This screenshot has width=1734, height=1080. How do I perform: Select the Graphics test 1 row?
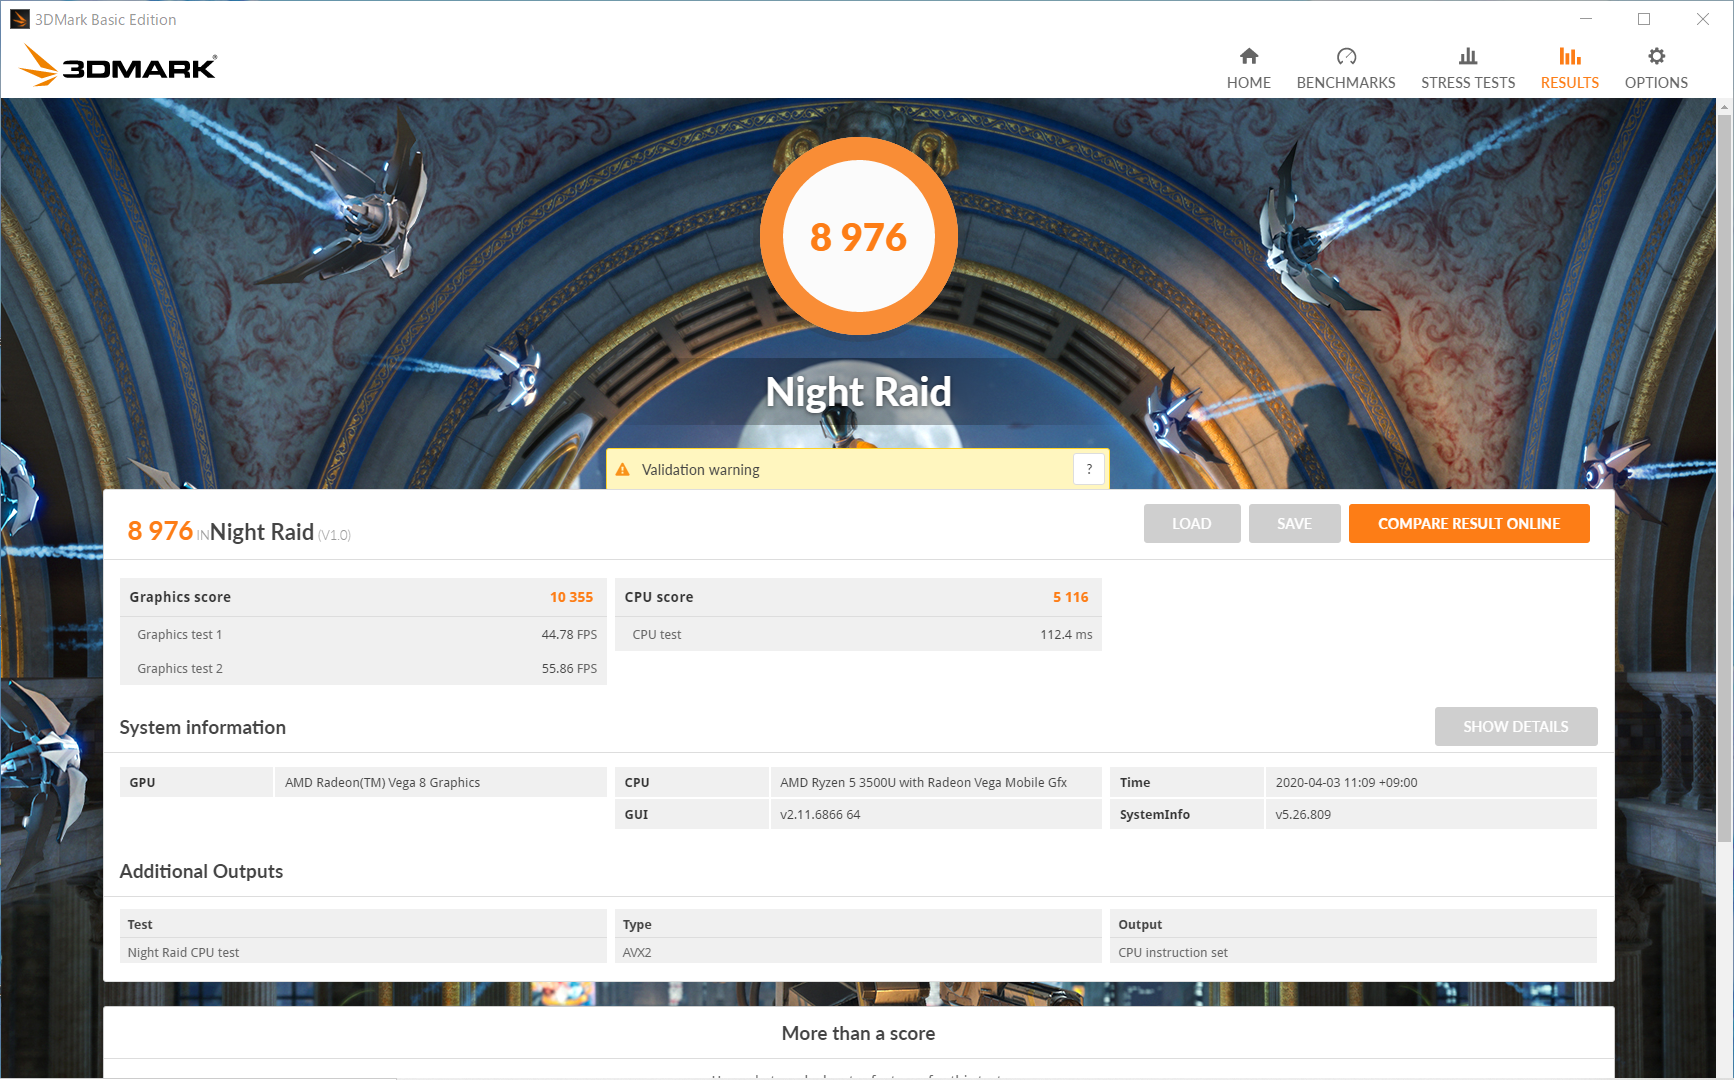click(x=363, y=634)
